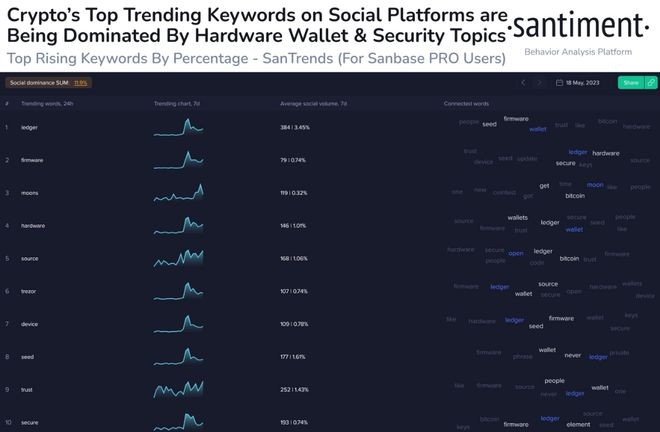Sort by Average social volume, 7d column
The height and width of the screenshot is (432, 660).
[311, 103]
